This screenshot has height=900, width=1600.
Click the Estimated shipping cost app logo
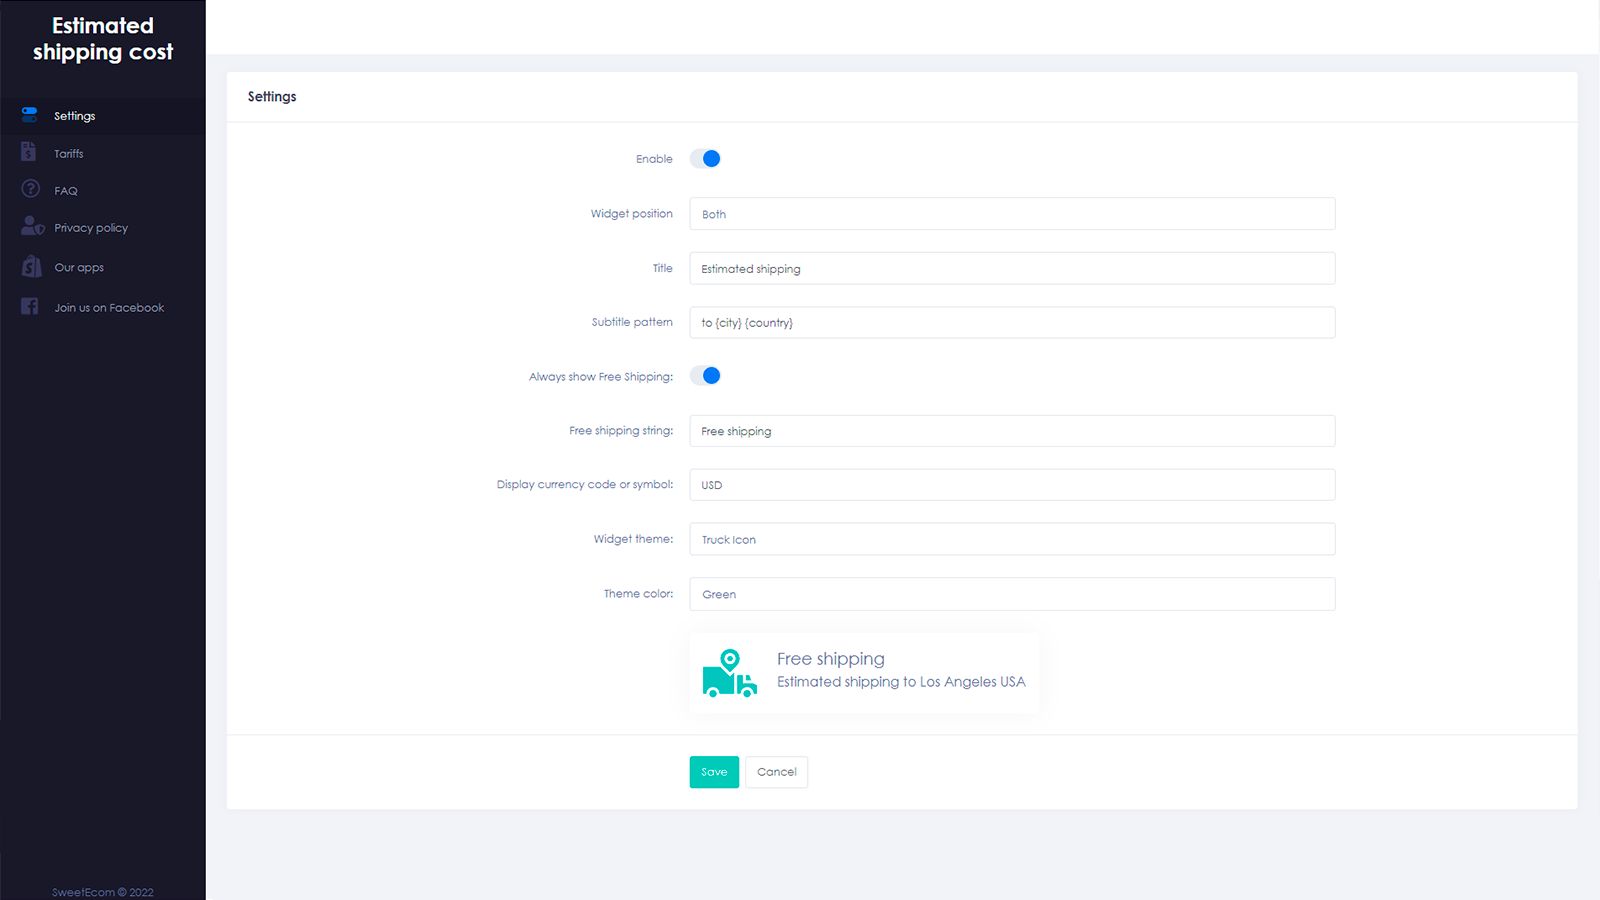click(103, 40)
